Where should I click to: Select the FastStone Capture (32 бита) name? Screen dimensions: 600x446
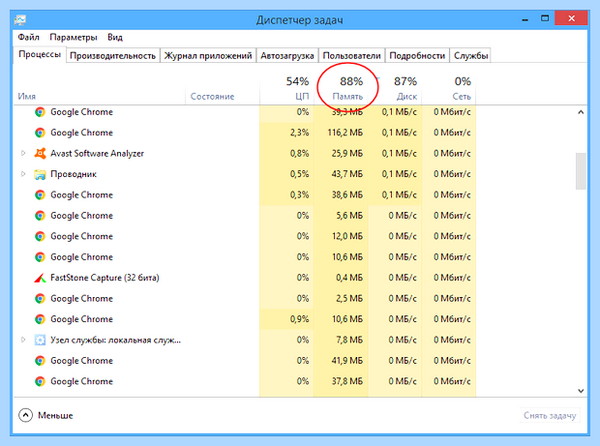click(x=105, y=278)
